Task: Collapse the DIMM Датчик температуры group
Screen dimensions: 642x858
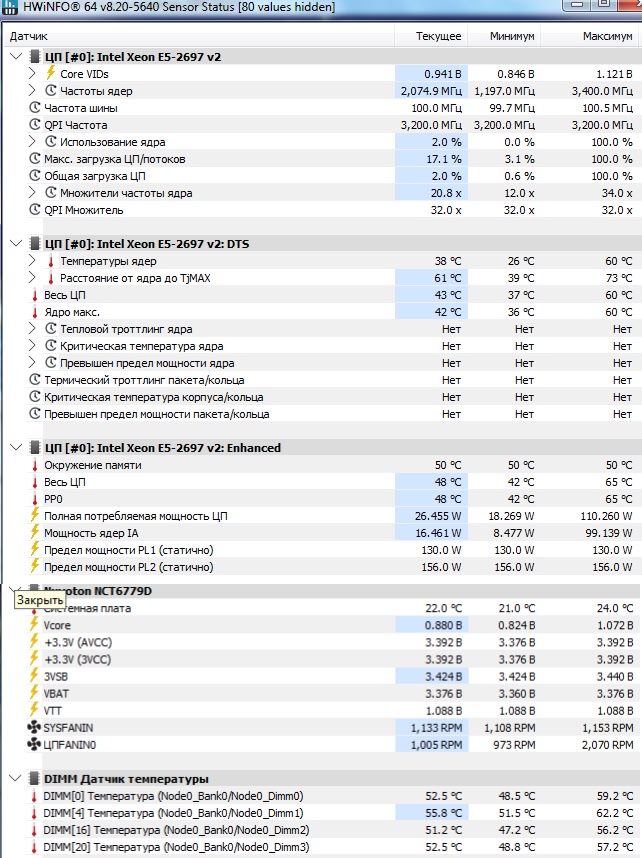Action: (16, 778)
